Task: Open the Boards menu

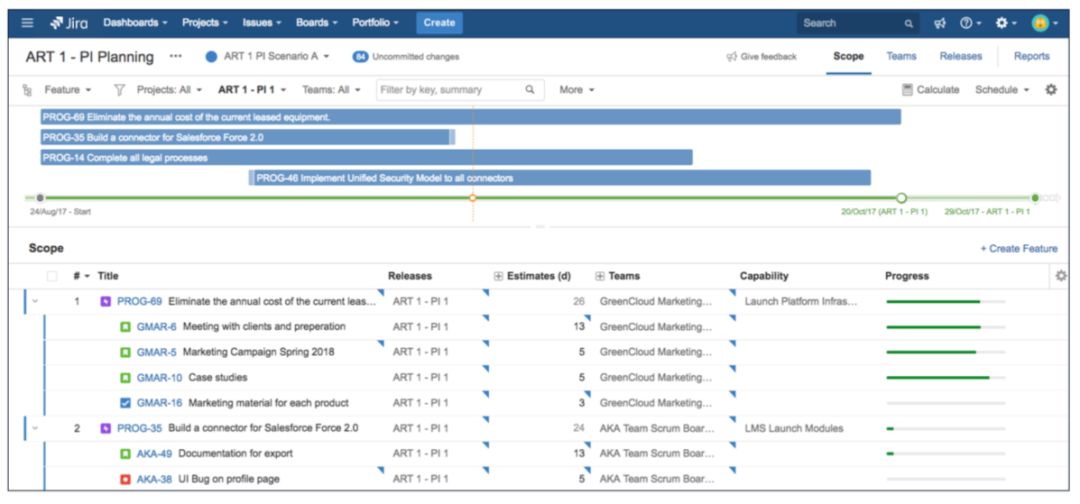Action: coord(316,23)
